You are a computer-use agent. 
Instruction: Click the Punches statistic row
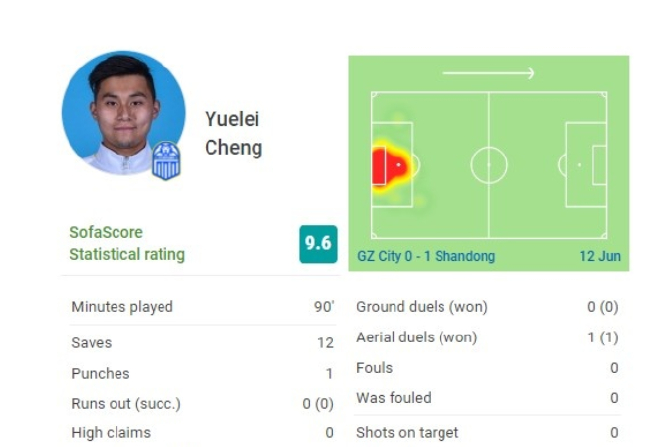coord(202,373)
